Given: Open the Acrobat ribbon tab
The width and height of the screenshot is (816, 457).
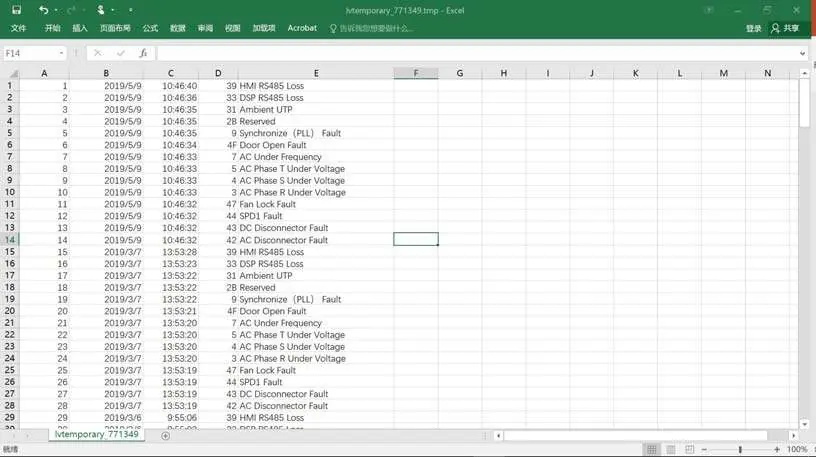Looking at the screenshot, I should click(x=302, y=28).
